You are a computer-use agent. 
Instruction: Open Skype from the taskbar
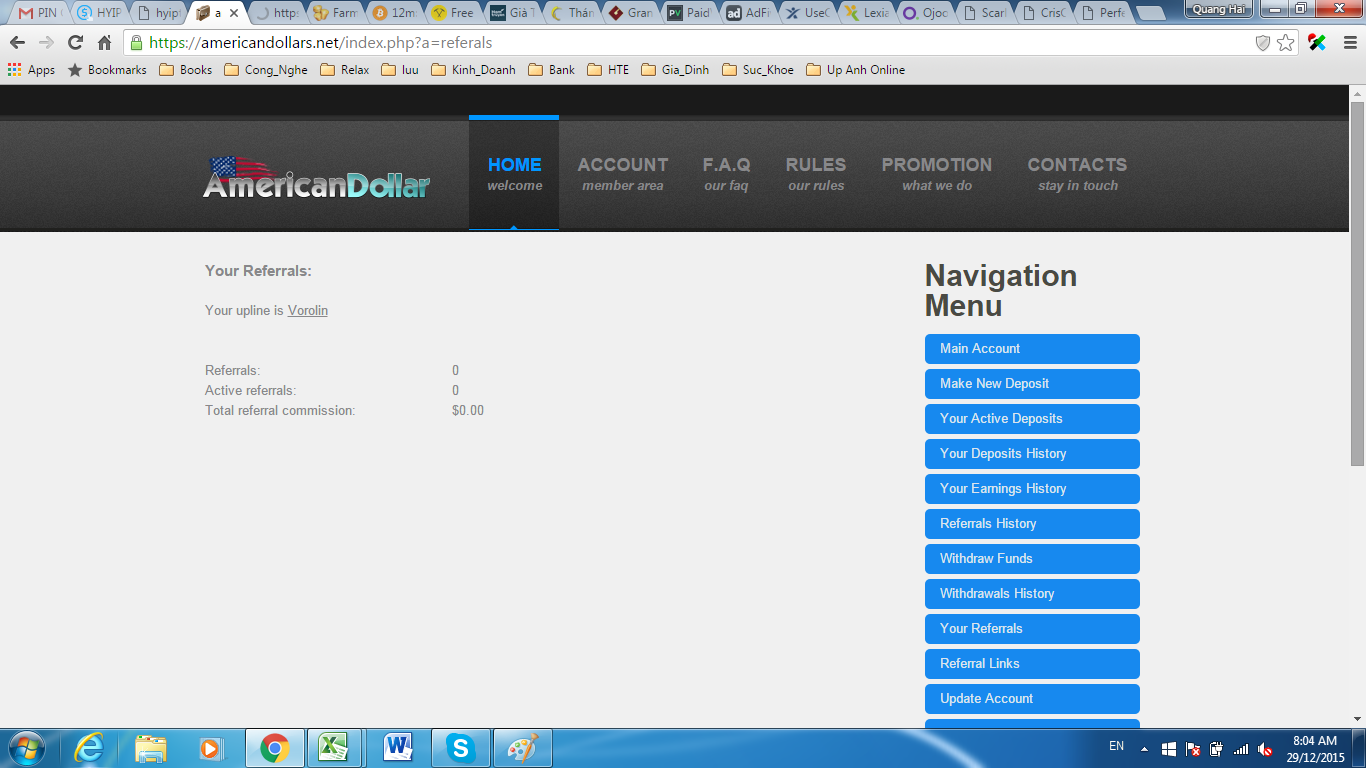tap(460, 748)
